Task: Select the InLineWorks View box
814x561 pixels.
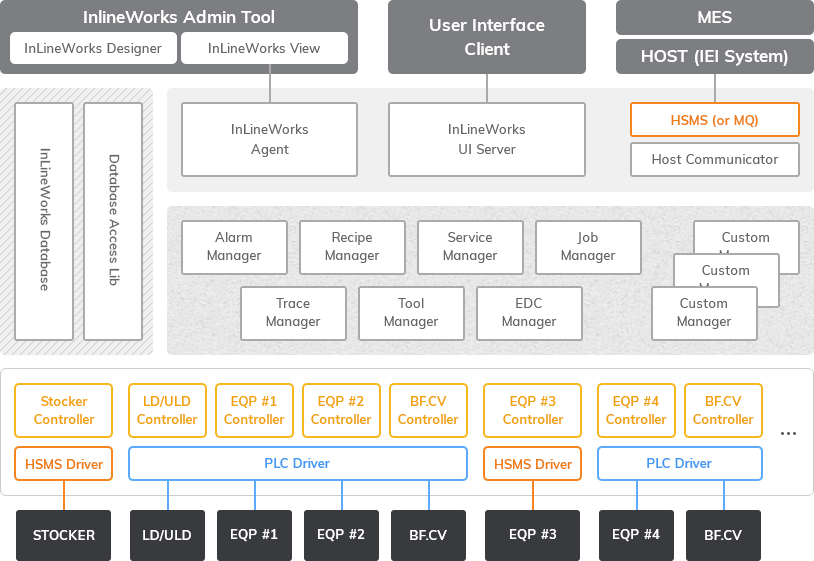Action: click(x=264, y=48)
